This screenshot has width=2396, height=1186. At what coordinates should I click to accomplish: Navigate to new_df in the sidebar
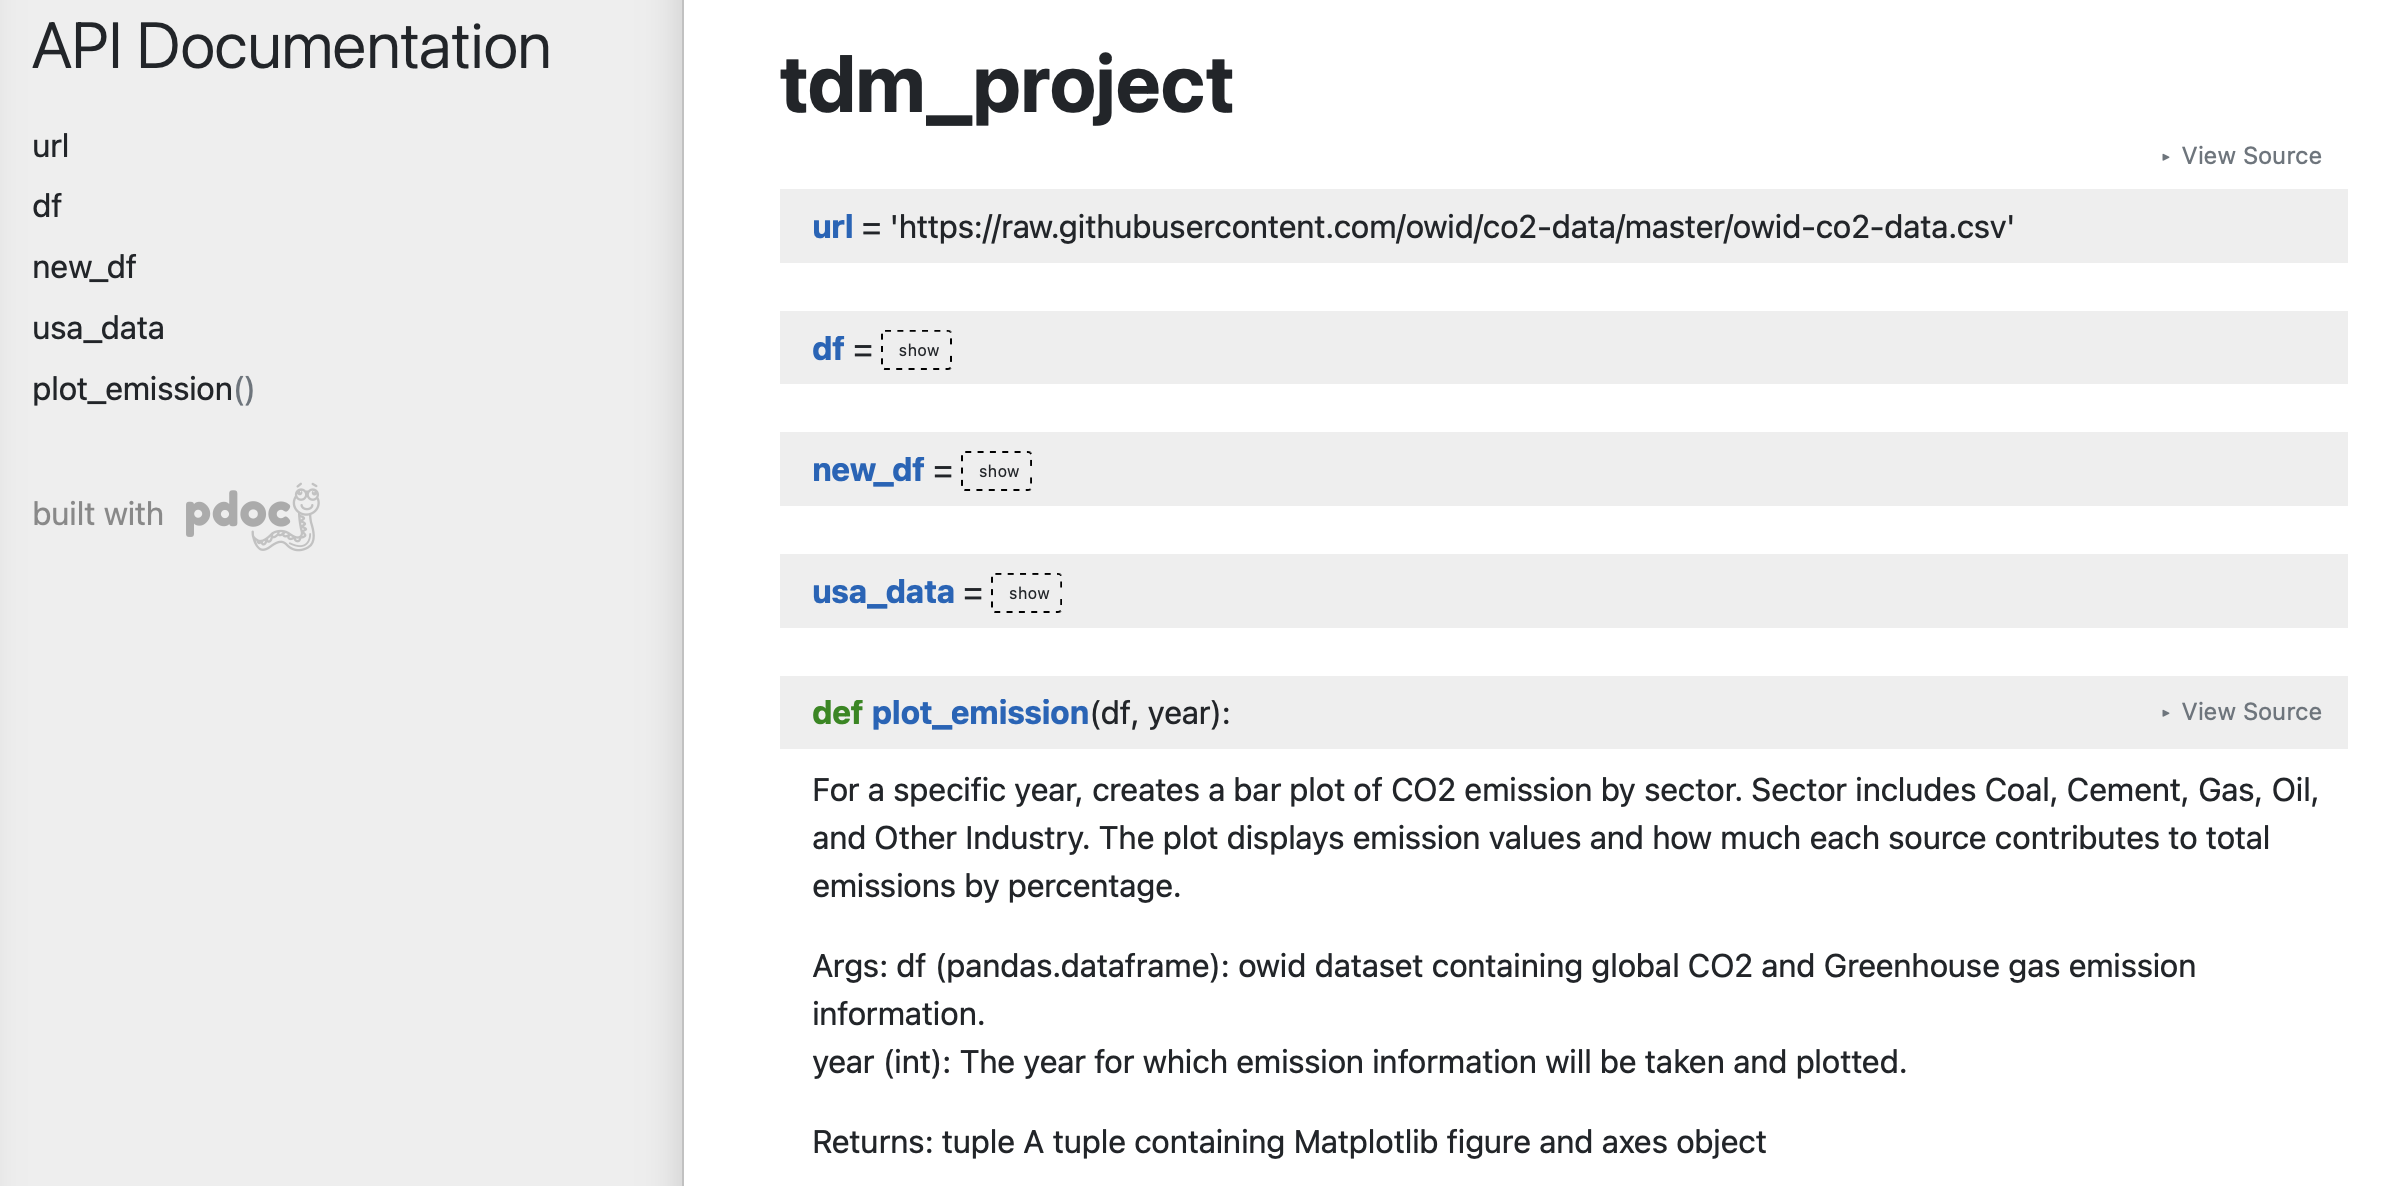click(x=84, y=267)
